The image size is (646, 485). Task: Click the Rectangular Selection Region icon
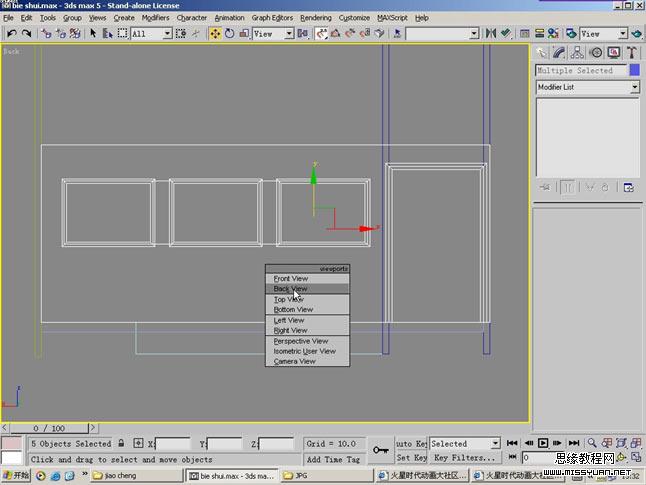pyautogui.click(x=122, y=33)
